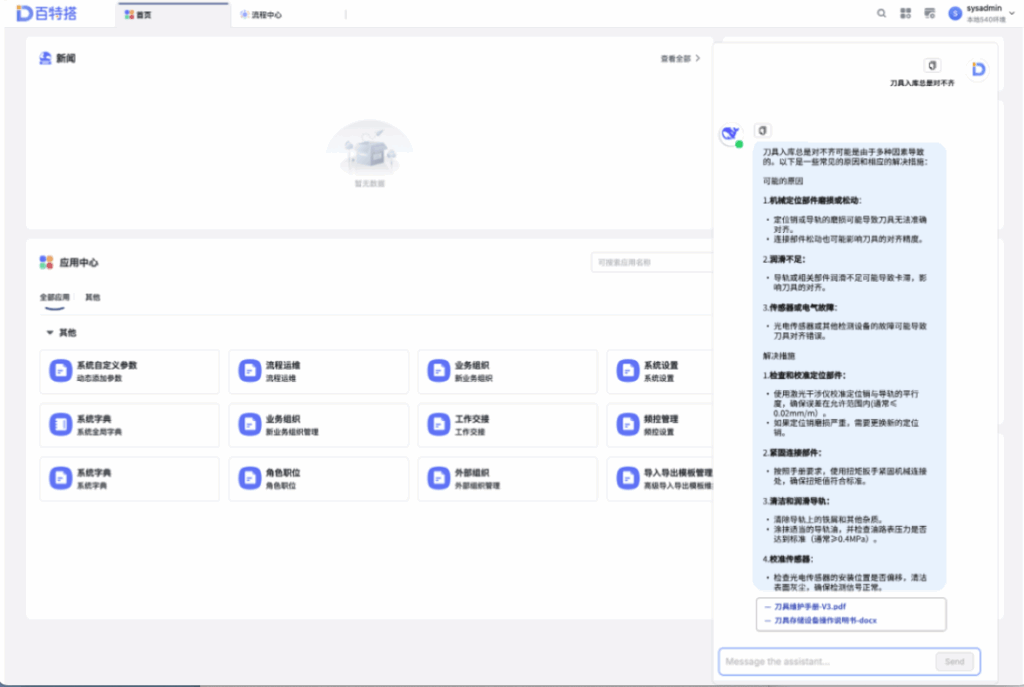Click the user's D avatar in the chat
Viewport: 1024px width, 687px height.
pos(978,69)
